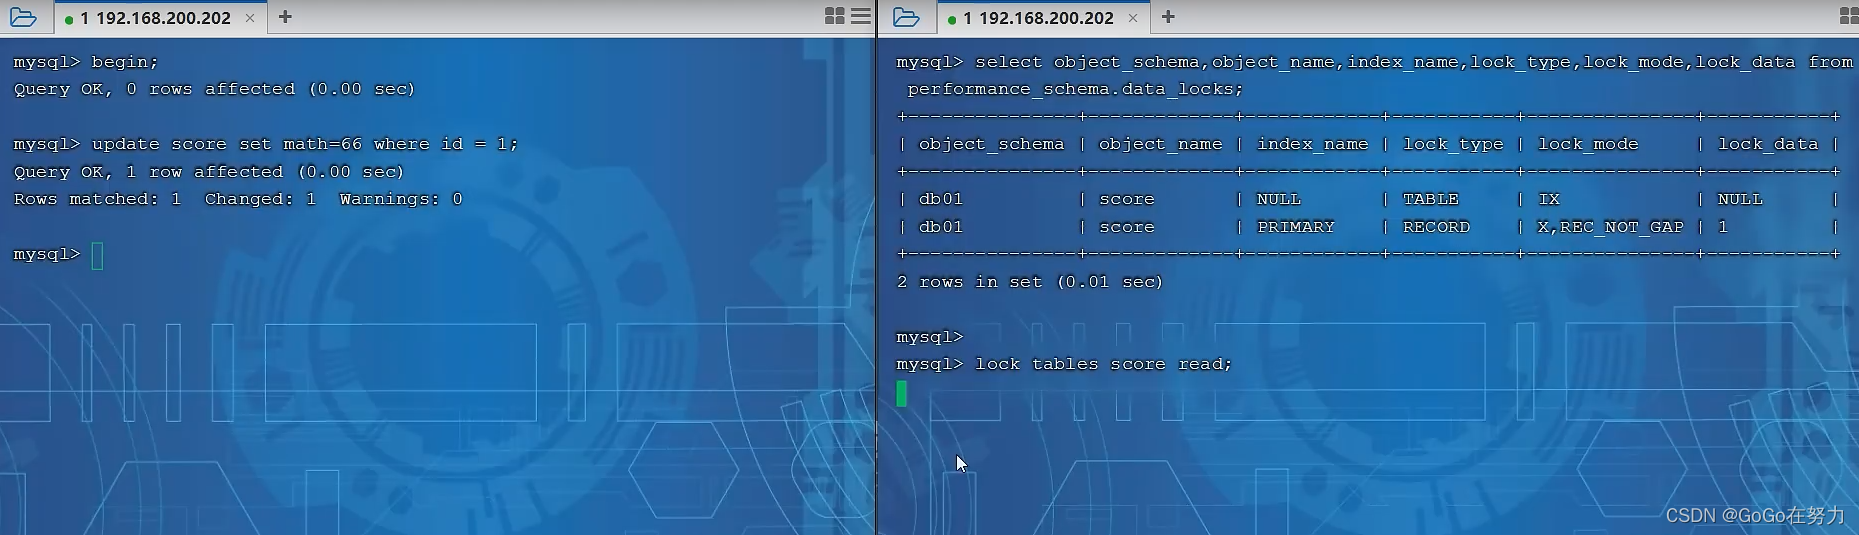Click 'lock tables score read;' command

tap(1103, 364)
